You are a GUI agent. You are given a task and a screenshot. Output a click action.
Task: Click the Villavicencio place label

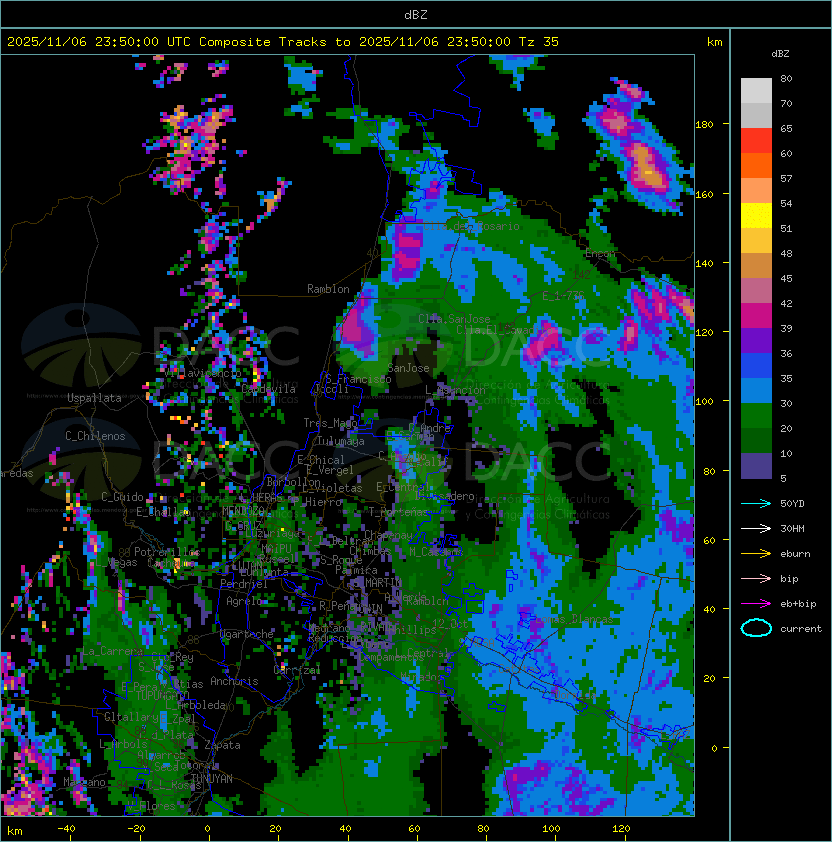click(202, 373)
